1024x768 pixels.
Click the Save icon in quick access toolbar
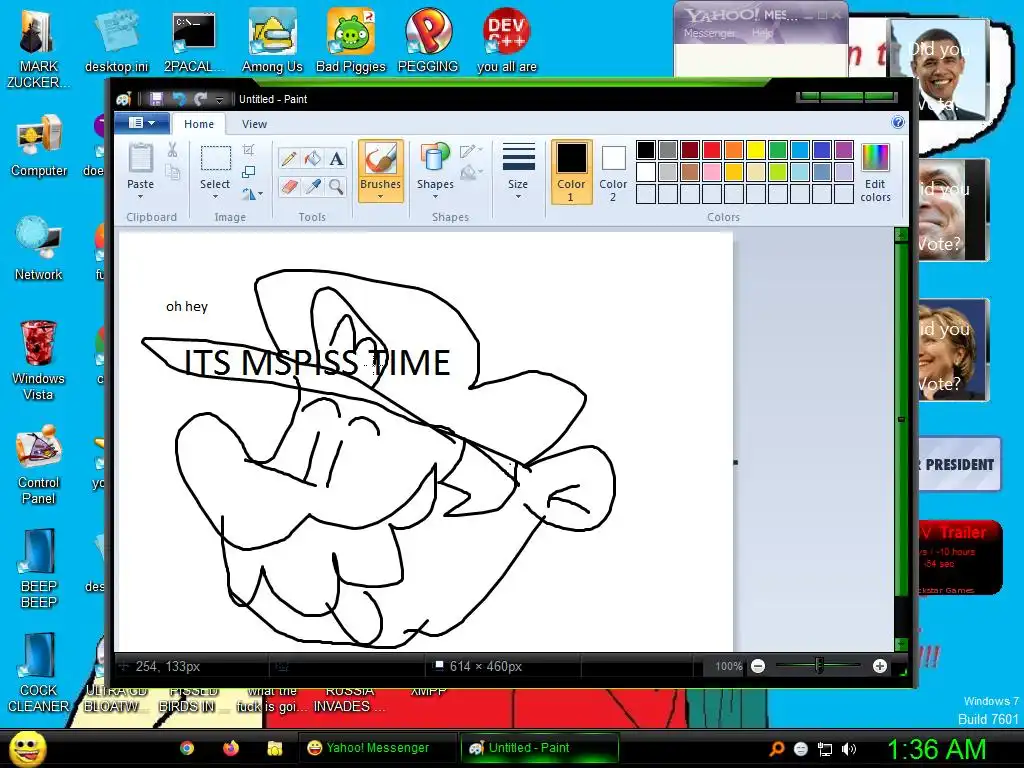(x=156, y=99)
